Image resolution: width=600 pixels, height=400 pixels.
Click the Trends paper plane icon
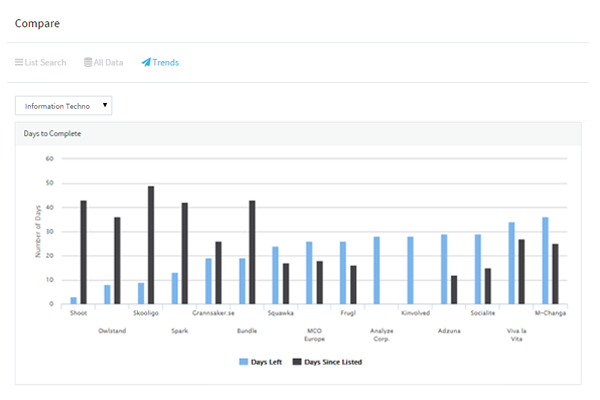coord(146,63)
